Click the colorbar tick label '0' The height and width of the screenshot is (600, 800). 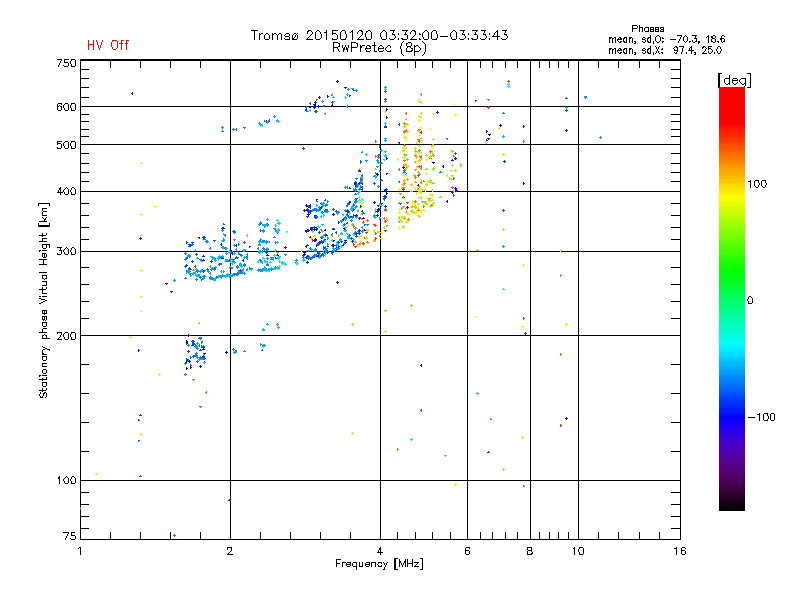(750, 301)
